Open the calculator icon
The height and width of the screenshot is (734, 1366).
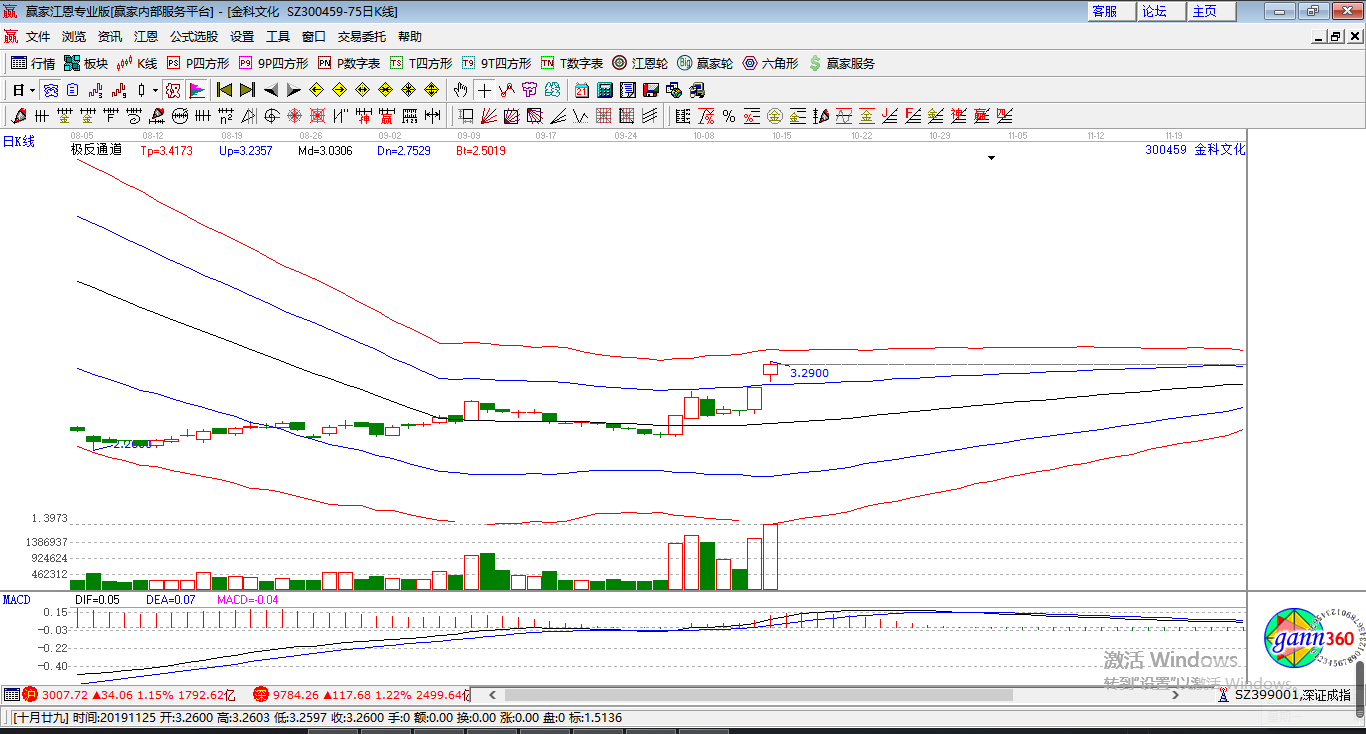tap(605, 90)
